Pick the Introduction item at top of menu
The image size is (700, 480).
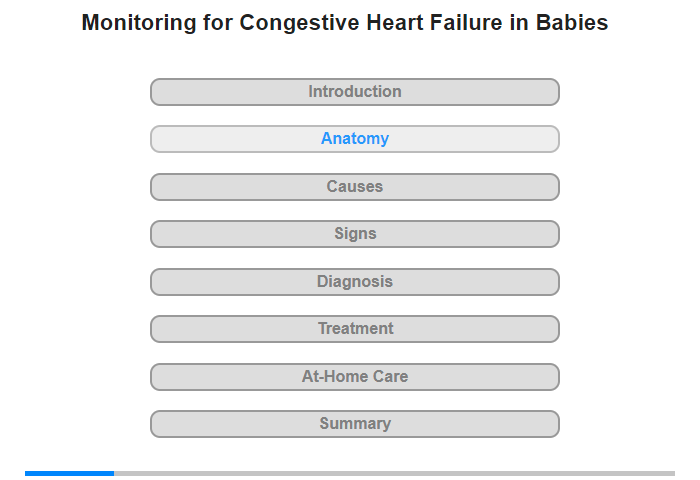pyautogui.click(x=355, y=92)
